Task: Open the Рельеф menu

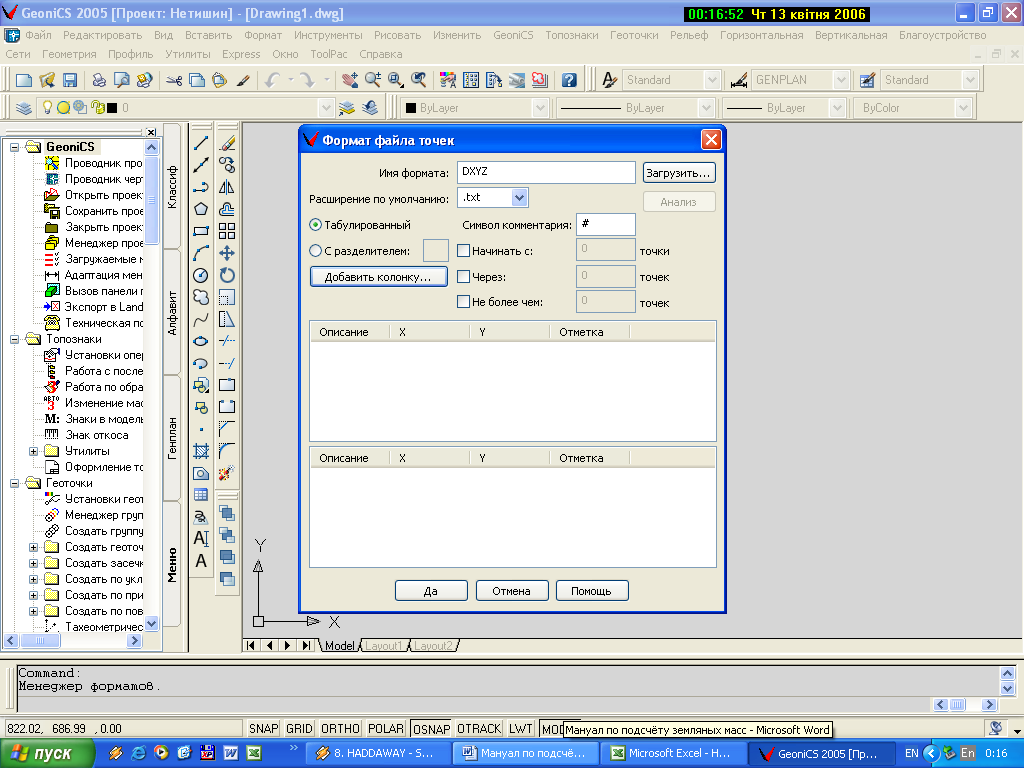Action: (690, 35)
